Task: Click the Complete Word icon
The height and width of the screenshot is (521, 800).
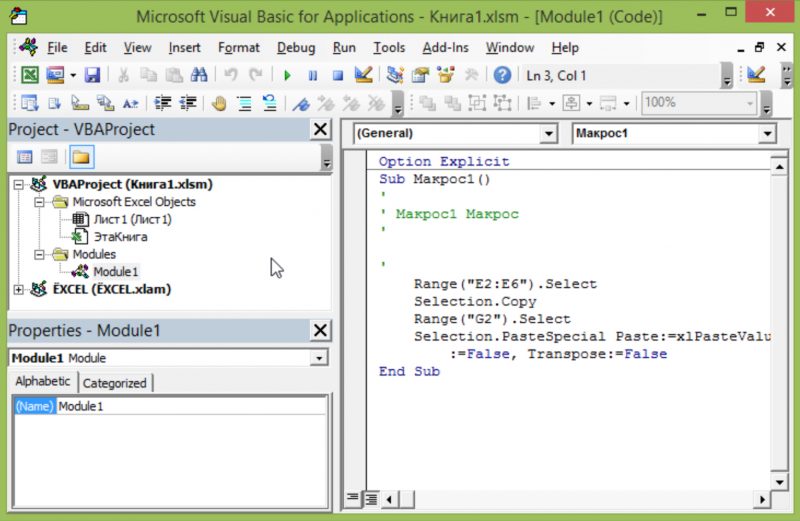Action: pyautogui.click(x=131, y=104)
